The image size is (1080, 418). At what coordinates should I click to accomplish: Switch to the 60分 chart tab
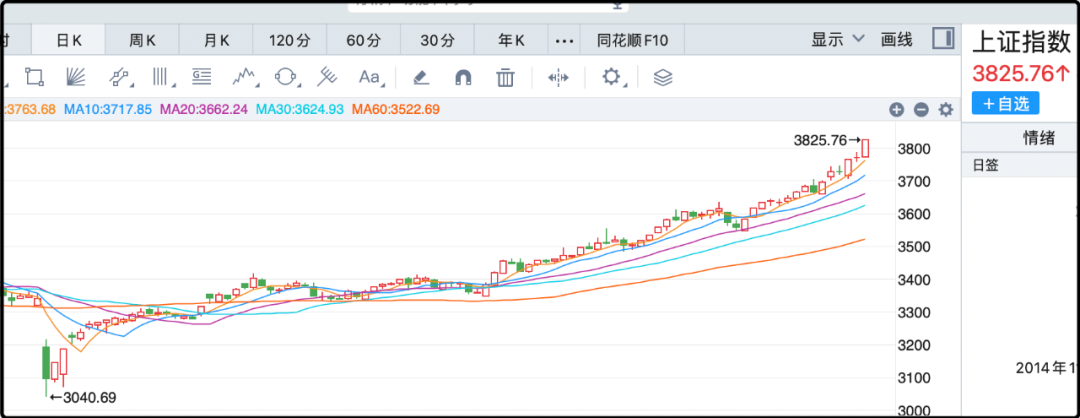[364, 41]
